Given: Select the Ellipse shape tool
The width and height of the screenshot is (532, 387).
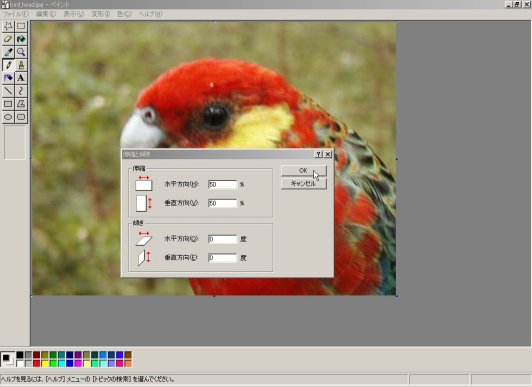Looking at the screenshot, I should (x=8, y=117).
